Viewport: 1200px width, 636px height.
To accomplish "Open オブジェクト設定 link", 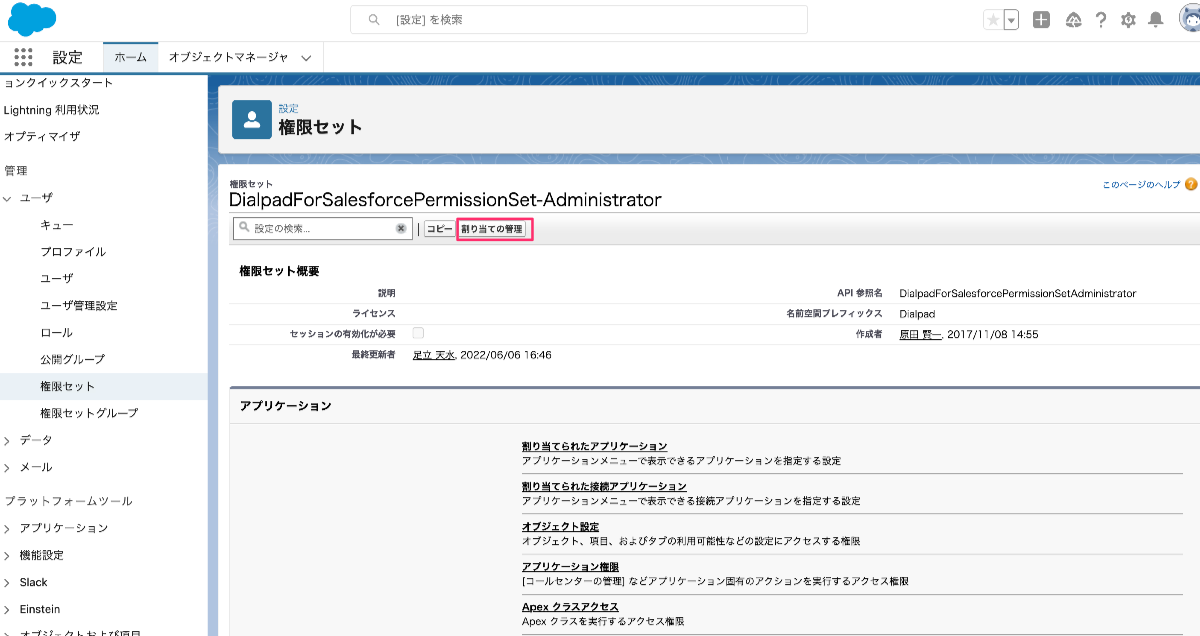I will (x=560, y=526).
